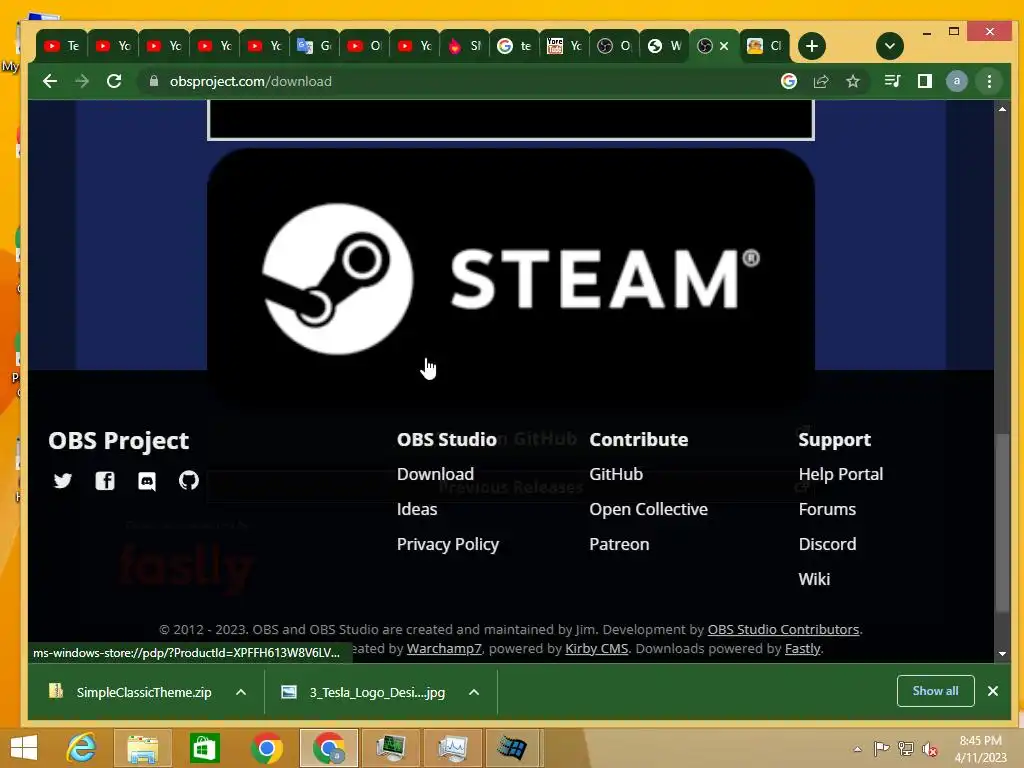Click the page scroll down arrow
The height and width of the screenshot is (768, 1024).
pos(1002,654)
